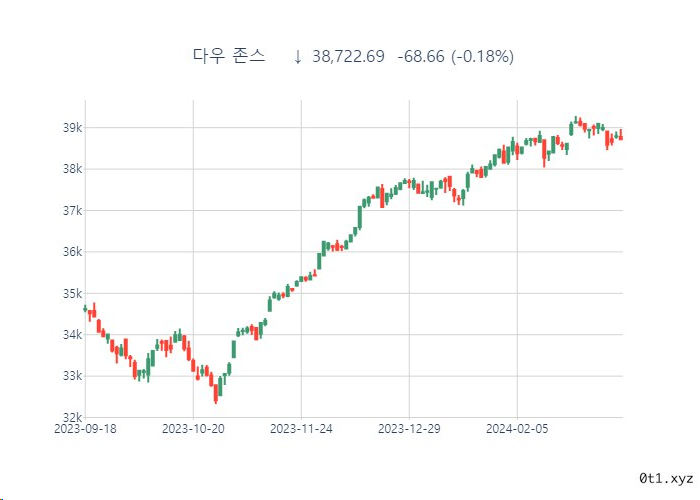Viewport: 700px width, 500px height.
Task: Click the 34k y-axis label
Action: pos(72,334)
